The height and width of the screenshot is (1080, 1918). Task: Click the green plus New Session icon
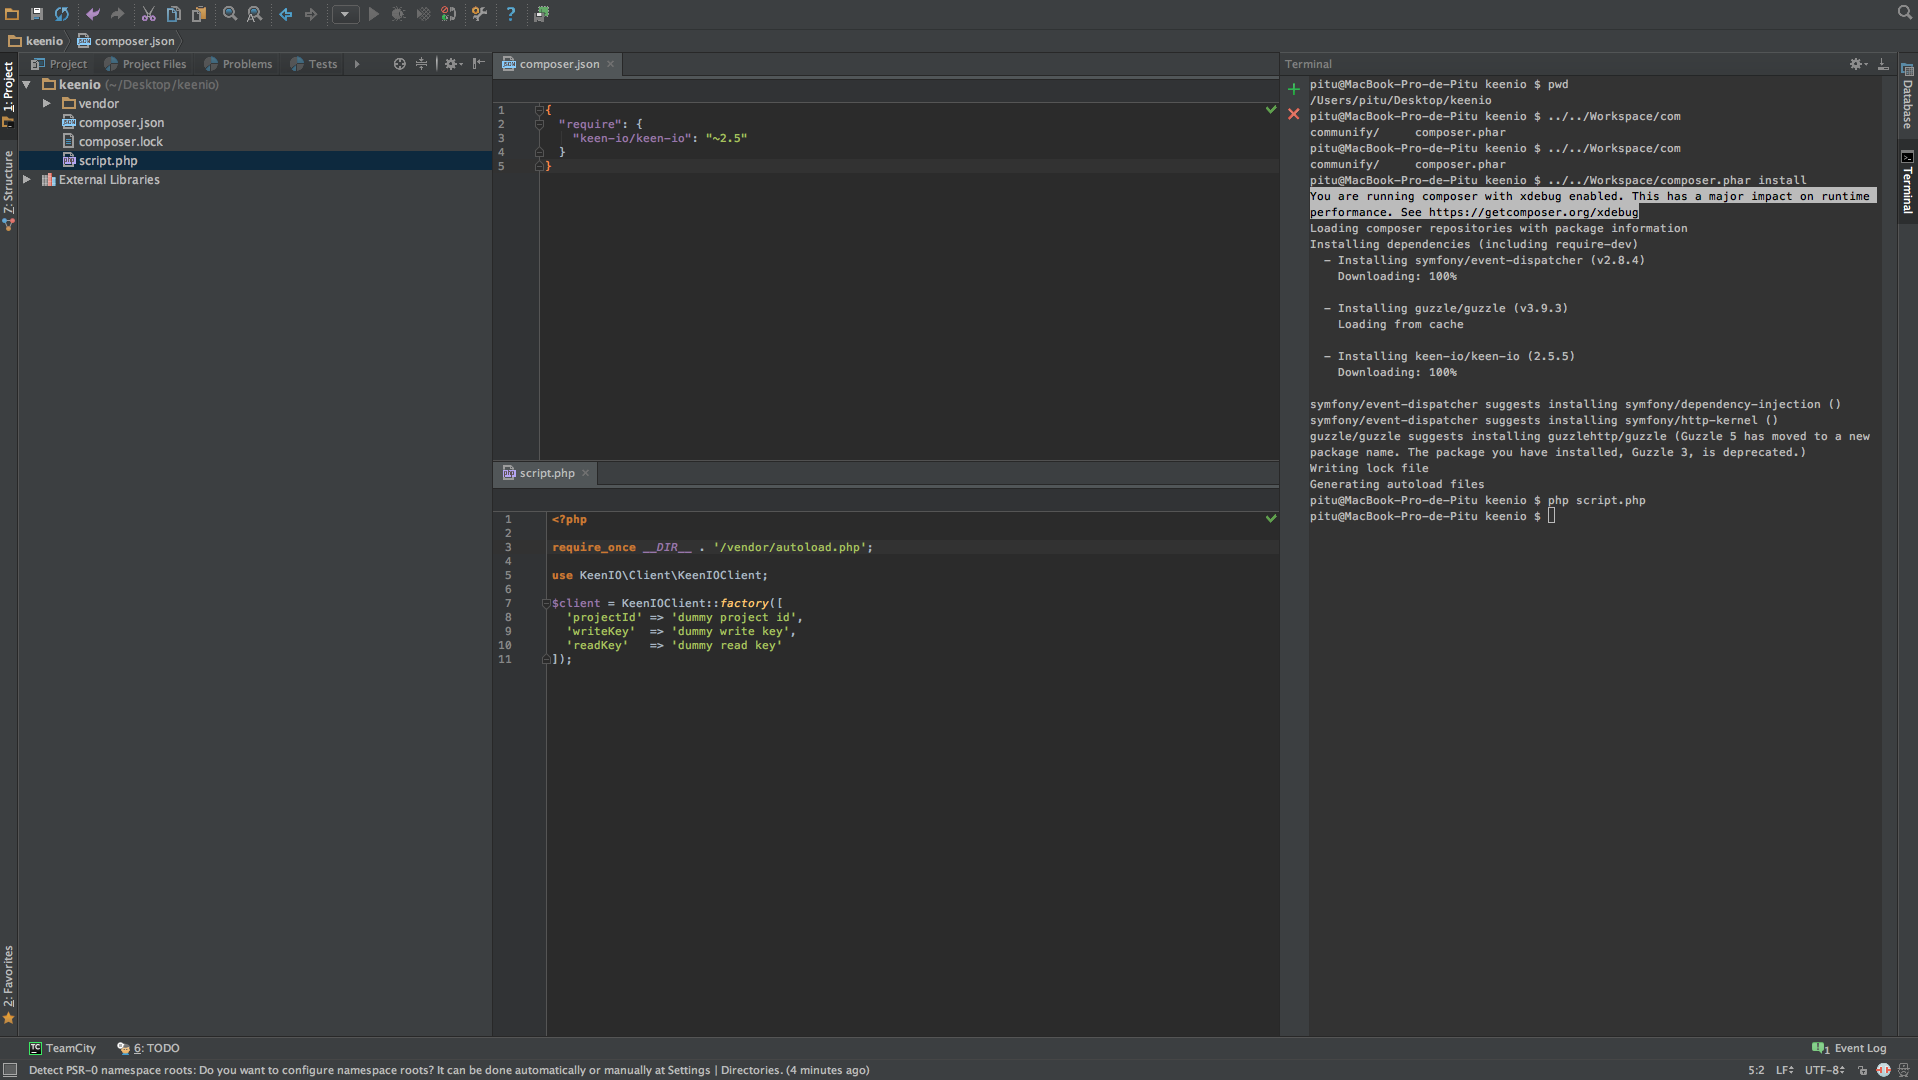click(1293, 89)
